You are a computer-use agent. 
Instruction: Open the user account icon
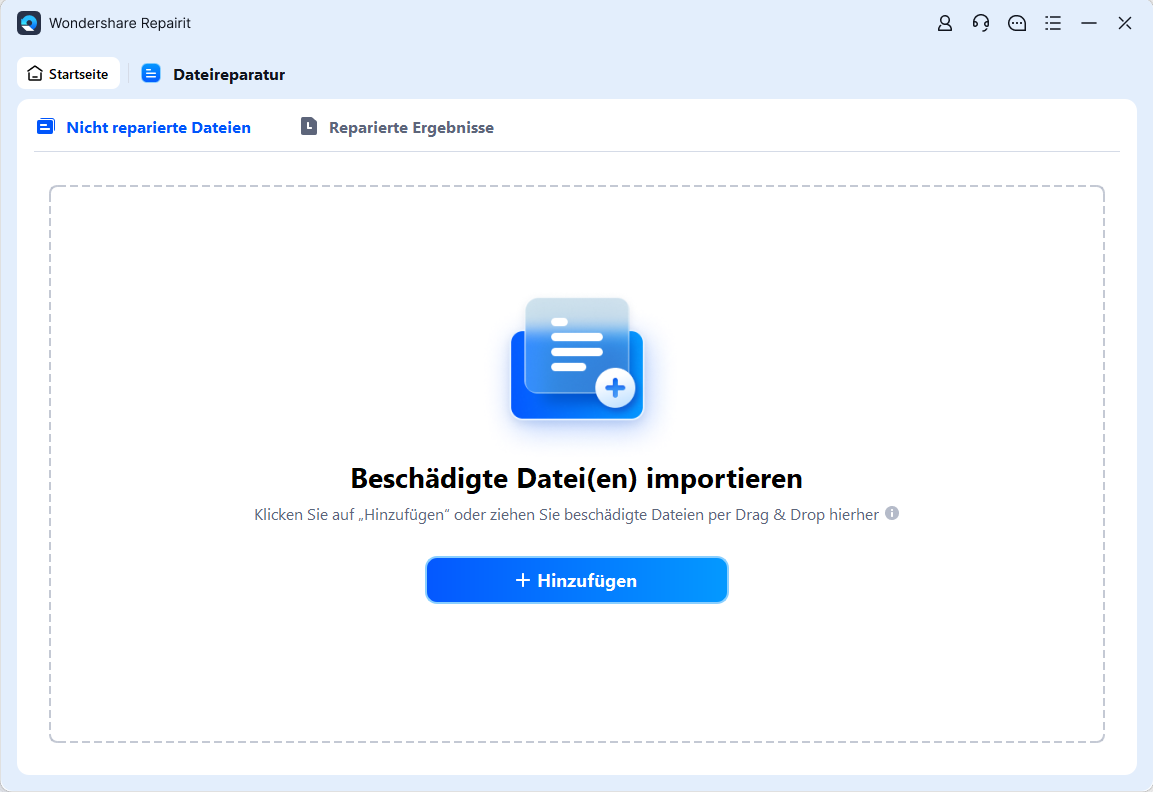(944, 23)
